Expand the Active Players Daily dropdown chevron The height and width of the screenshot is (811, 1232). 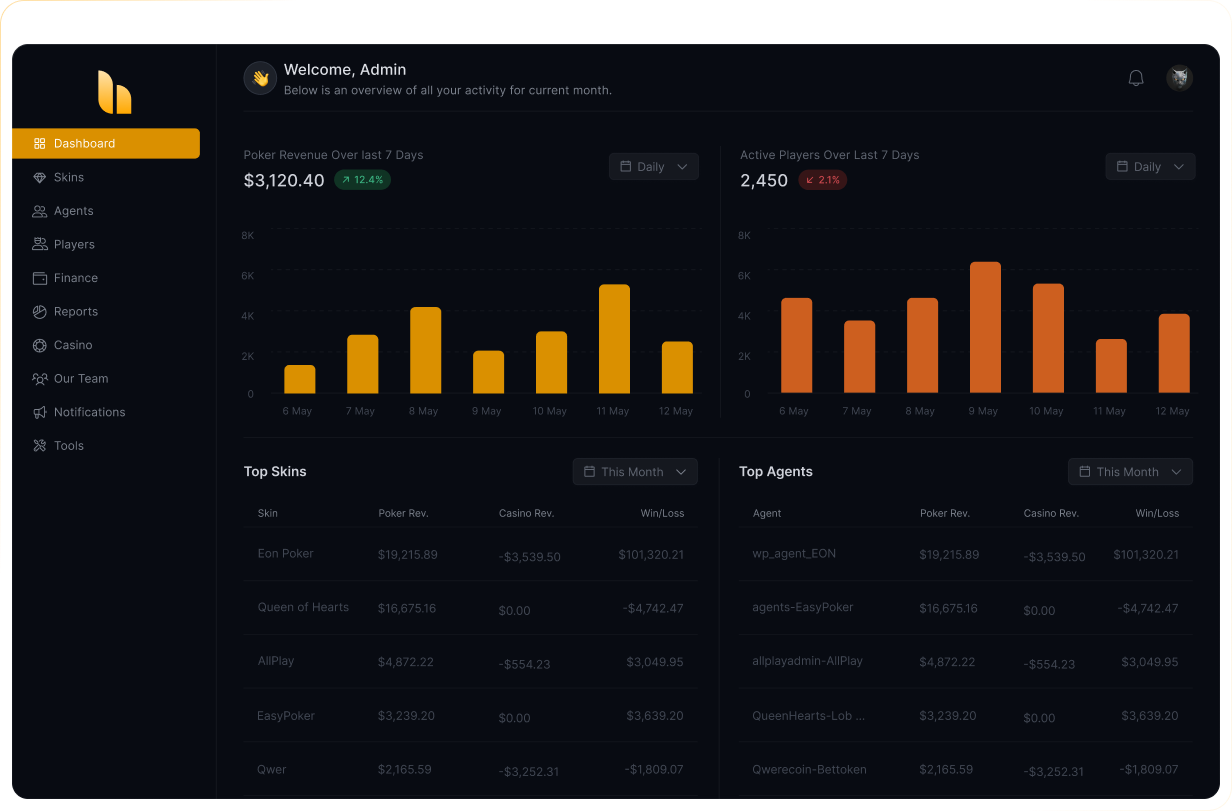1178,167
